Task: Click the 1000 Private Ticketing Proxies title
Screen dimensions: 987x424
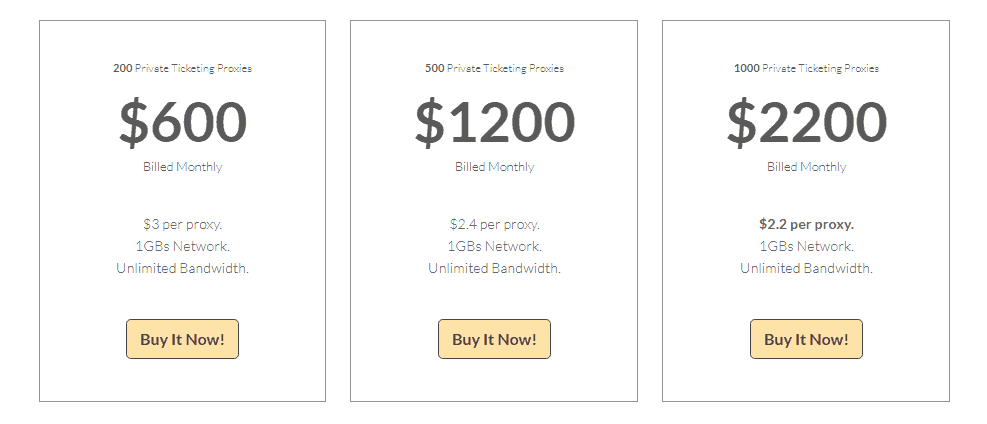Action: pos(806,68)
